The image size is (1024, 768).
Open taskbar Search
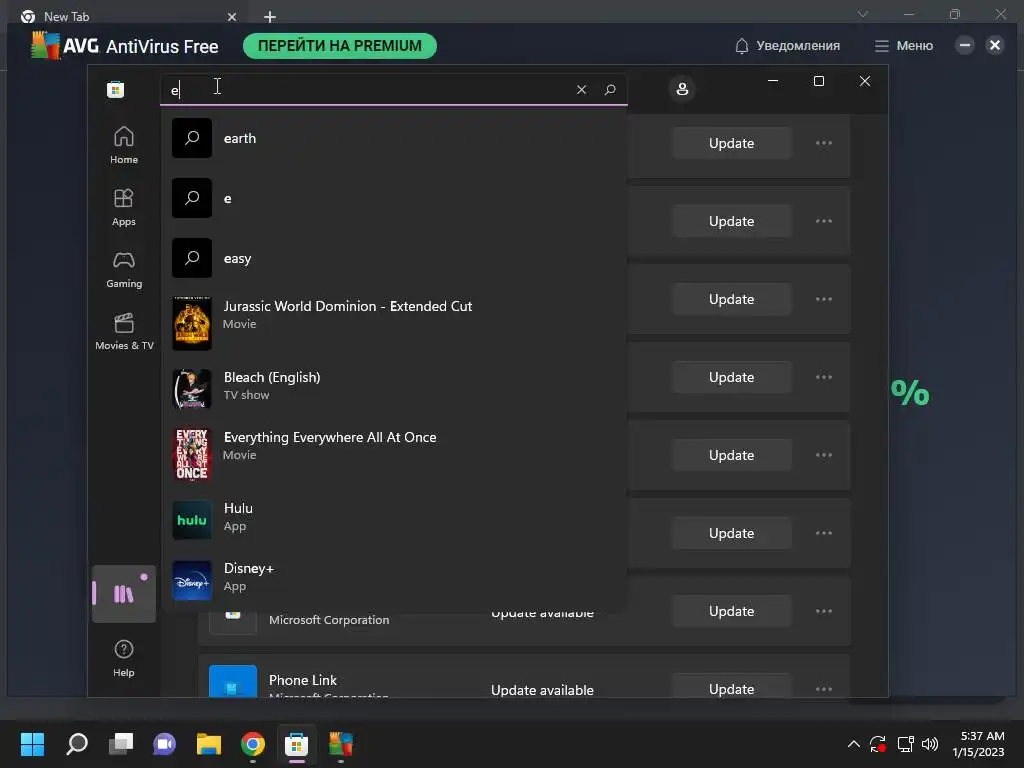pyautogui.click(x=77, y=744)
